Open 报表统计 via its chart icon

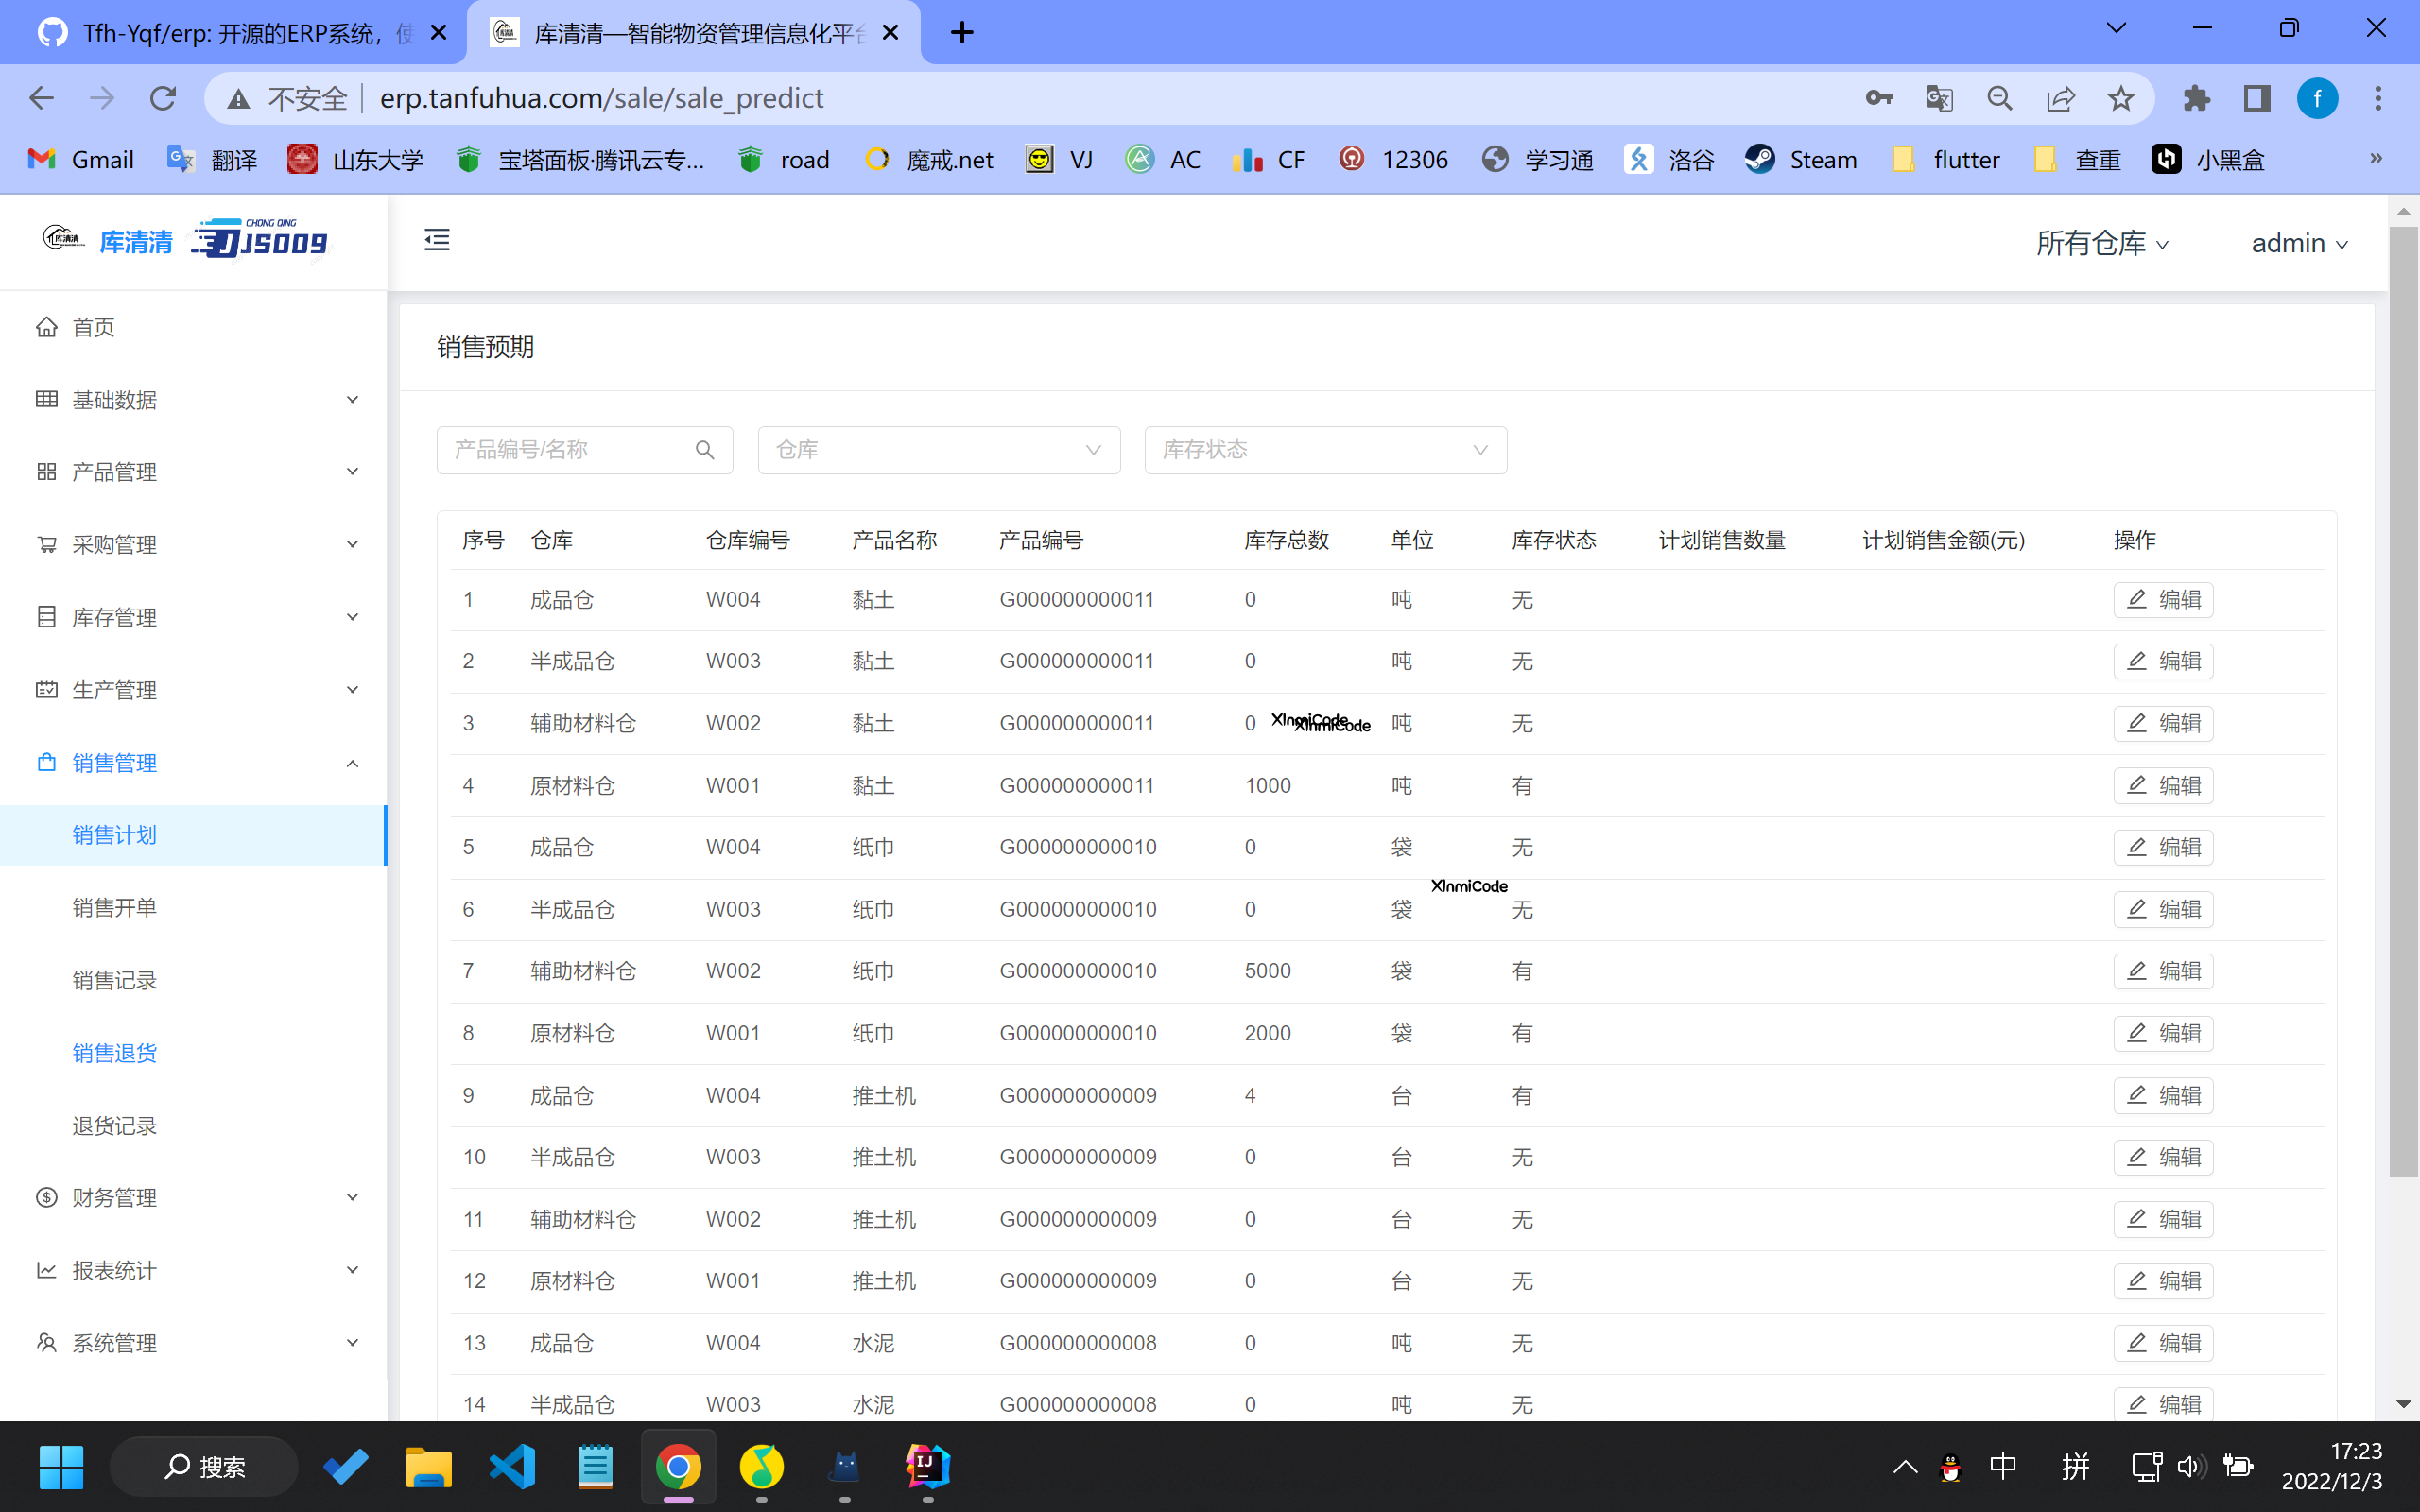[x=46, y=1269]
